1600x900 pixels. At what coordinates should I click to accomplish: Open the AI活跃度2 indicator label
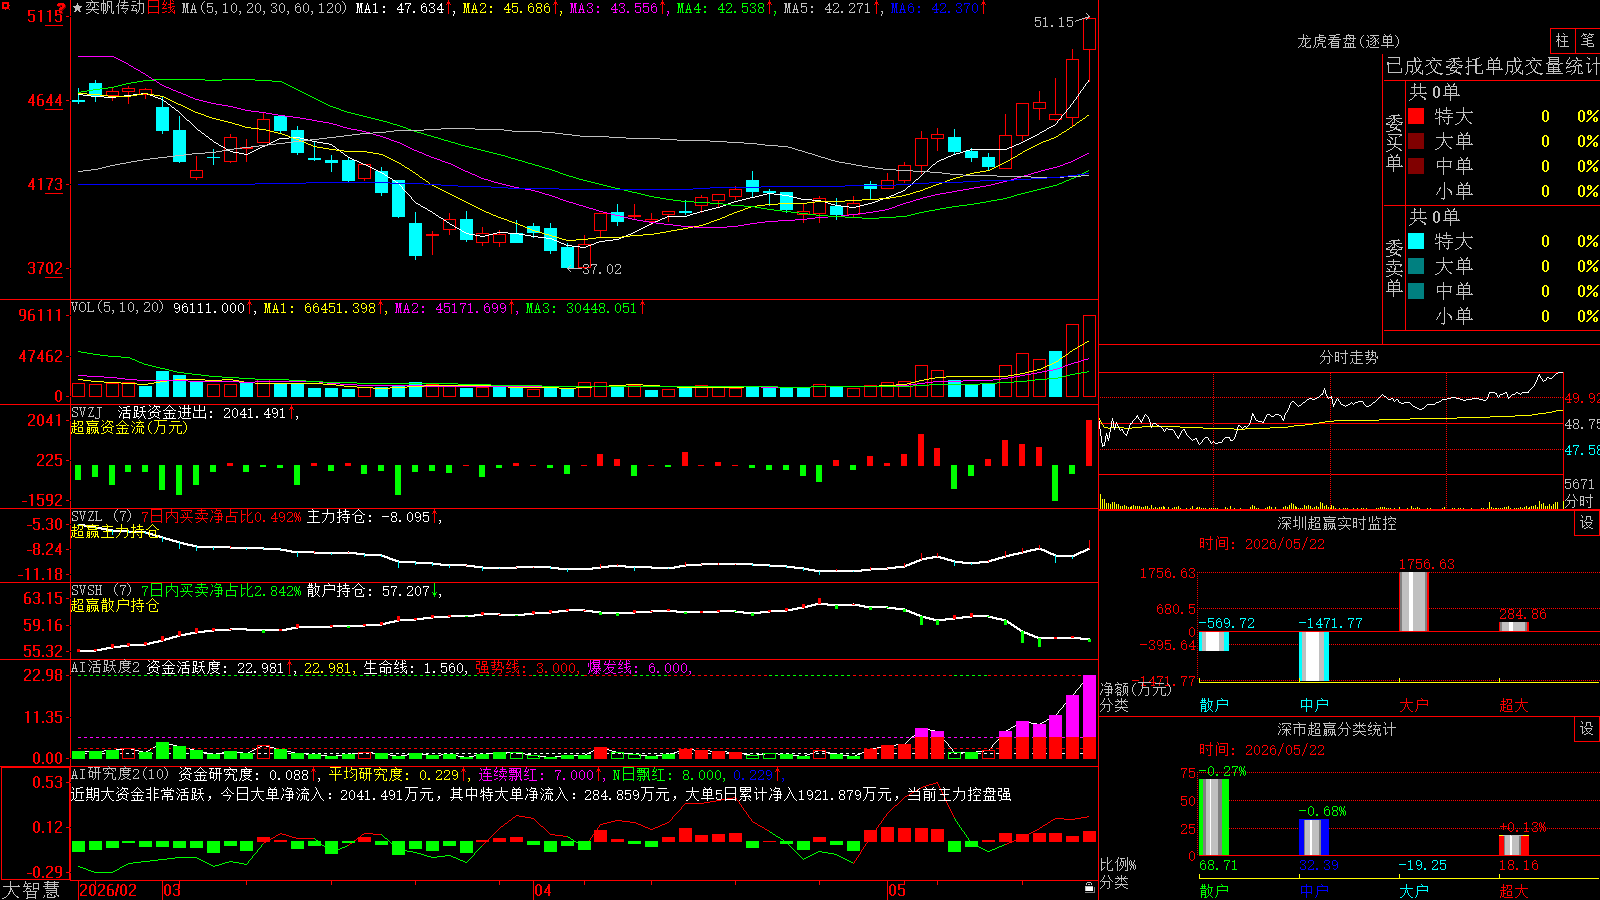105,668
